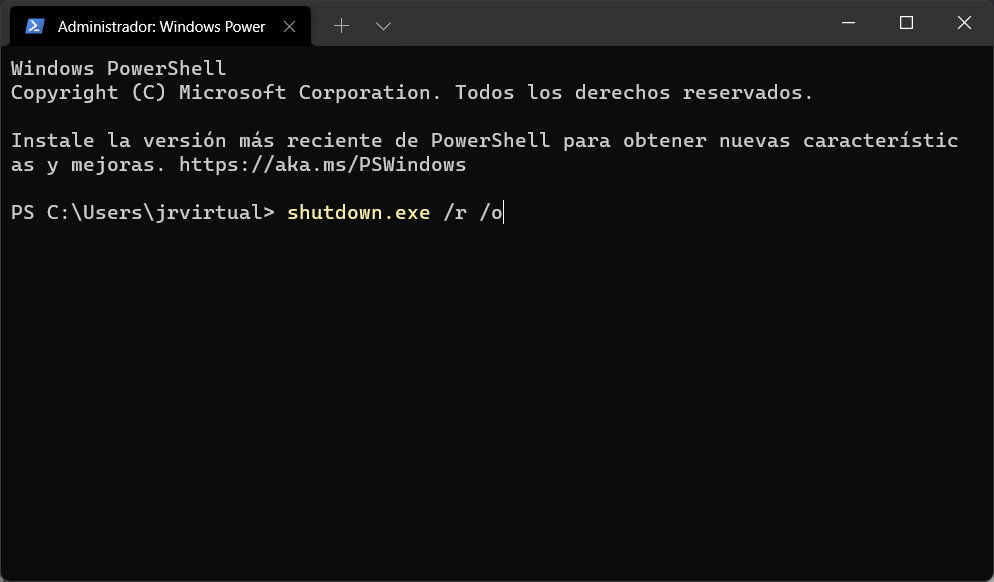Expand the new tab profiles dropdown chevron

click(383, 26)
